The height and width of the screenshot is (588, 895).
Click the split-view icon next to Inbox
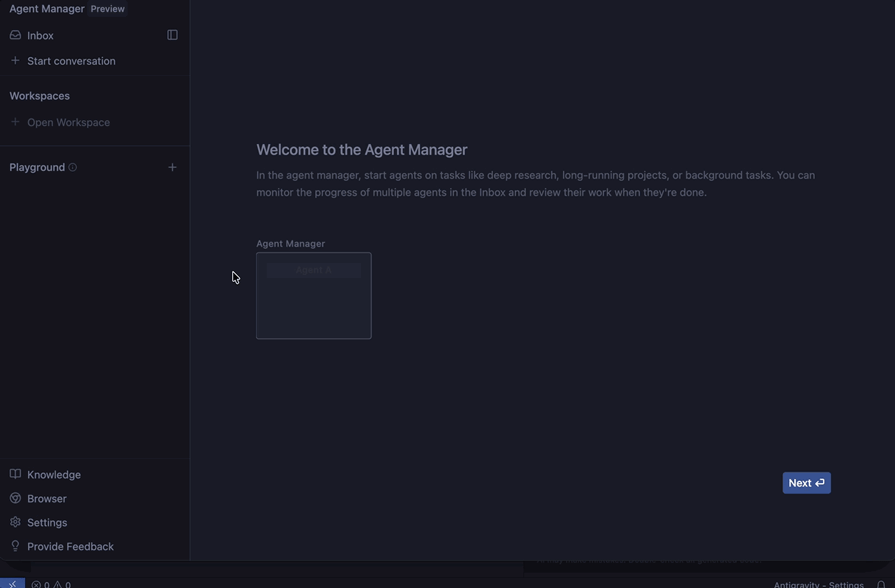pos(172,34)
